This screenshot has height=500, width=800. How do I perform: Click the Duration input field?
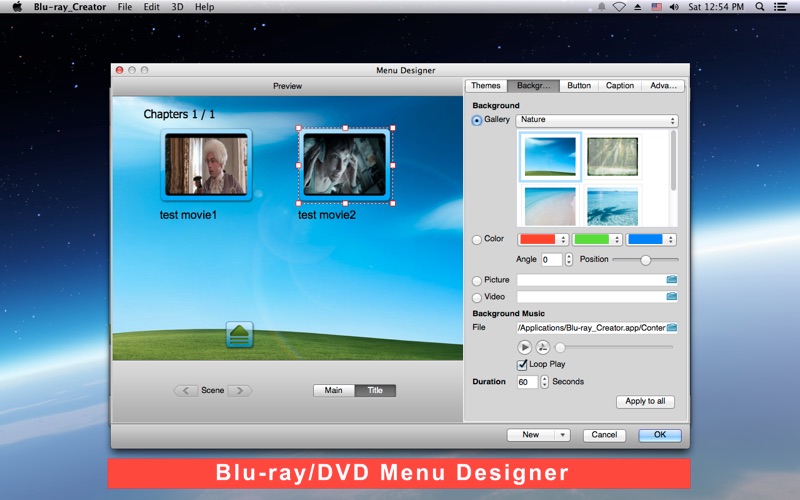tap(528, 382)
